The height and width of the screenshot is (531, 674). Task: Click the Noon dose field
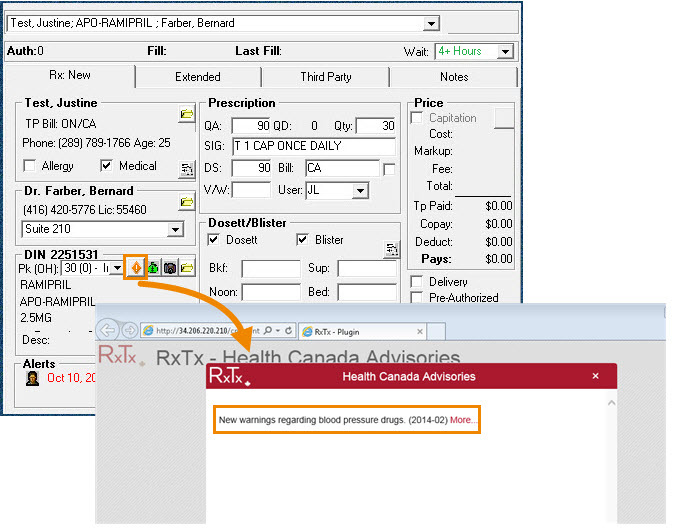click(x=271, y=292)
